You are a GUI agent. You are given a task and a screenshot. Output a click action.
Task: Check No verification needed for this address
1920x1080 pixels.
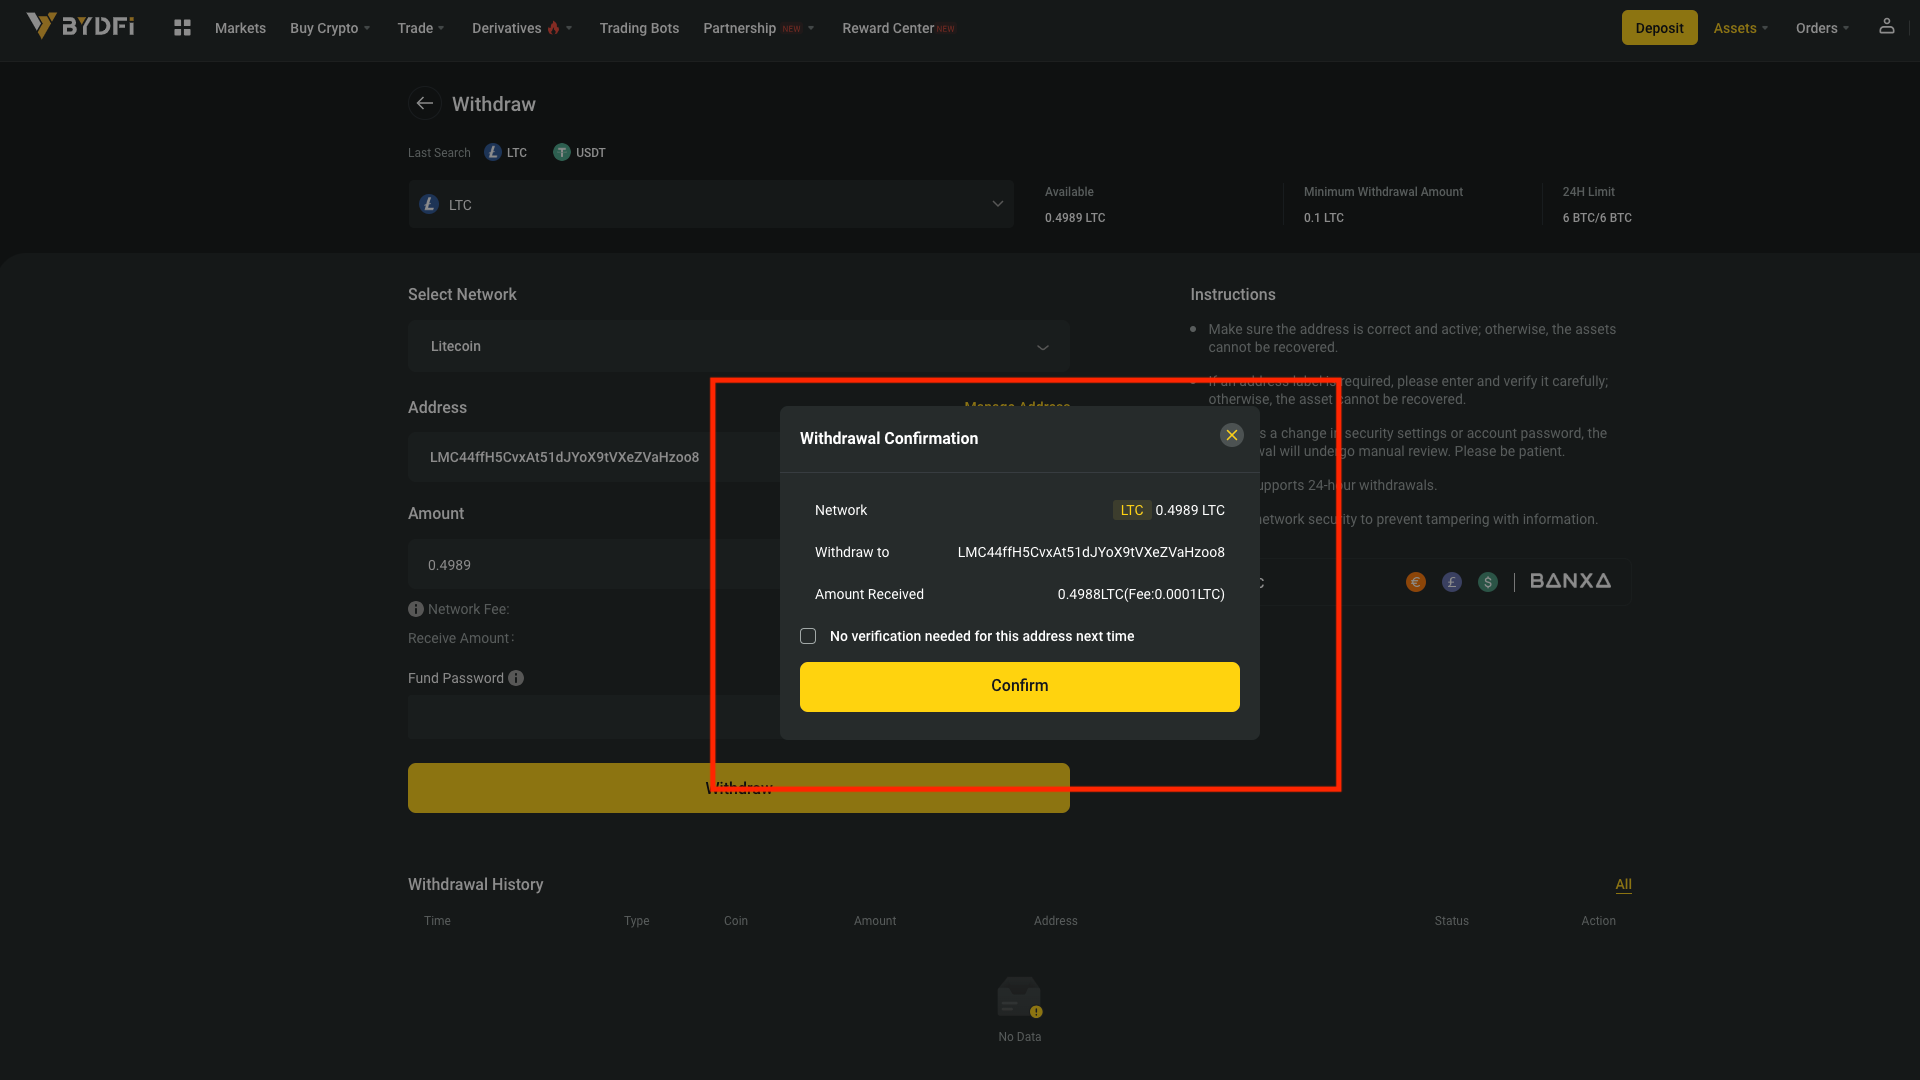tap(808, 636)
